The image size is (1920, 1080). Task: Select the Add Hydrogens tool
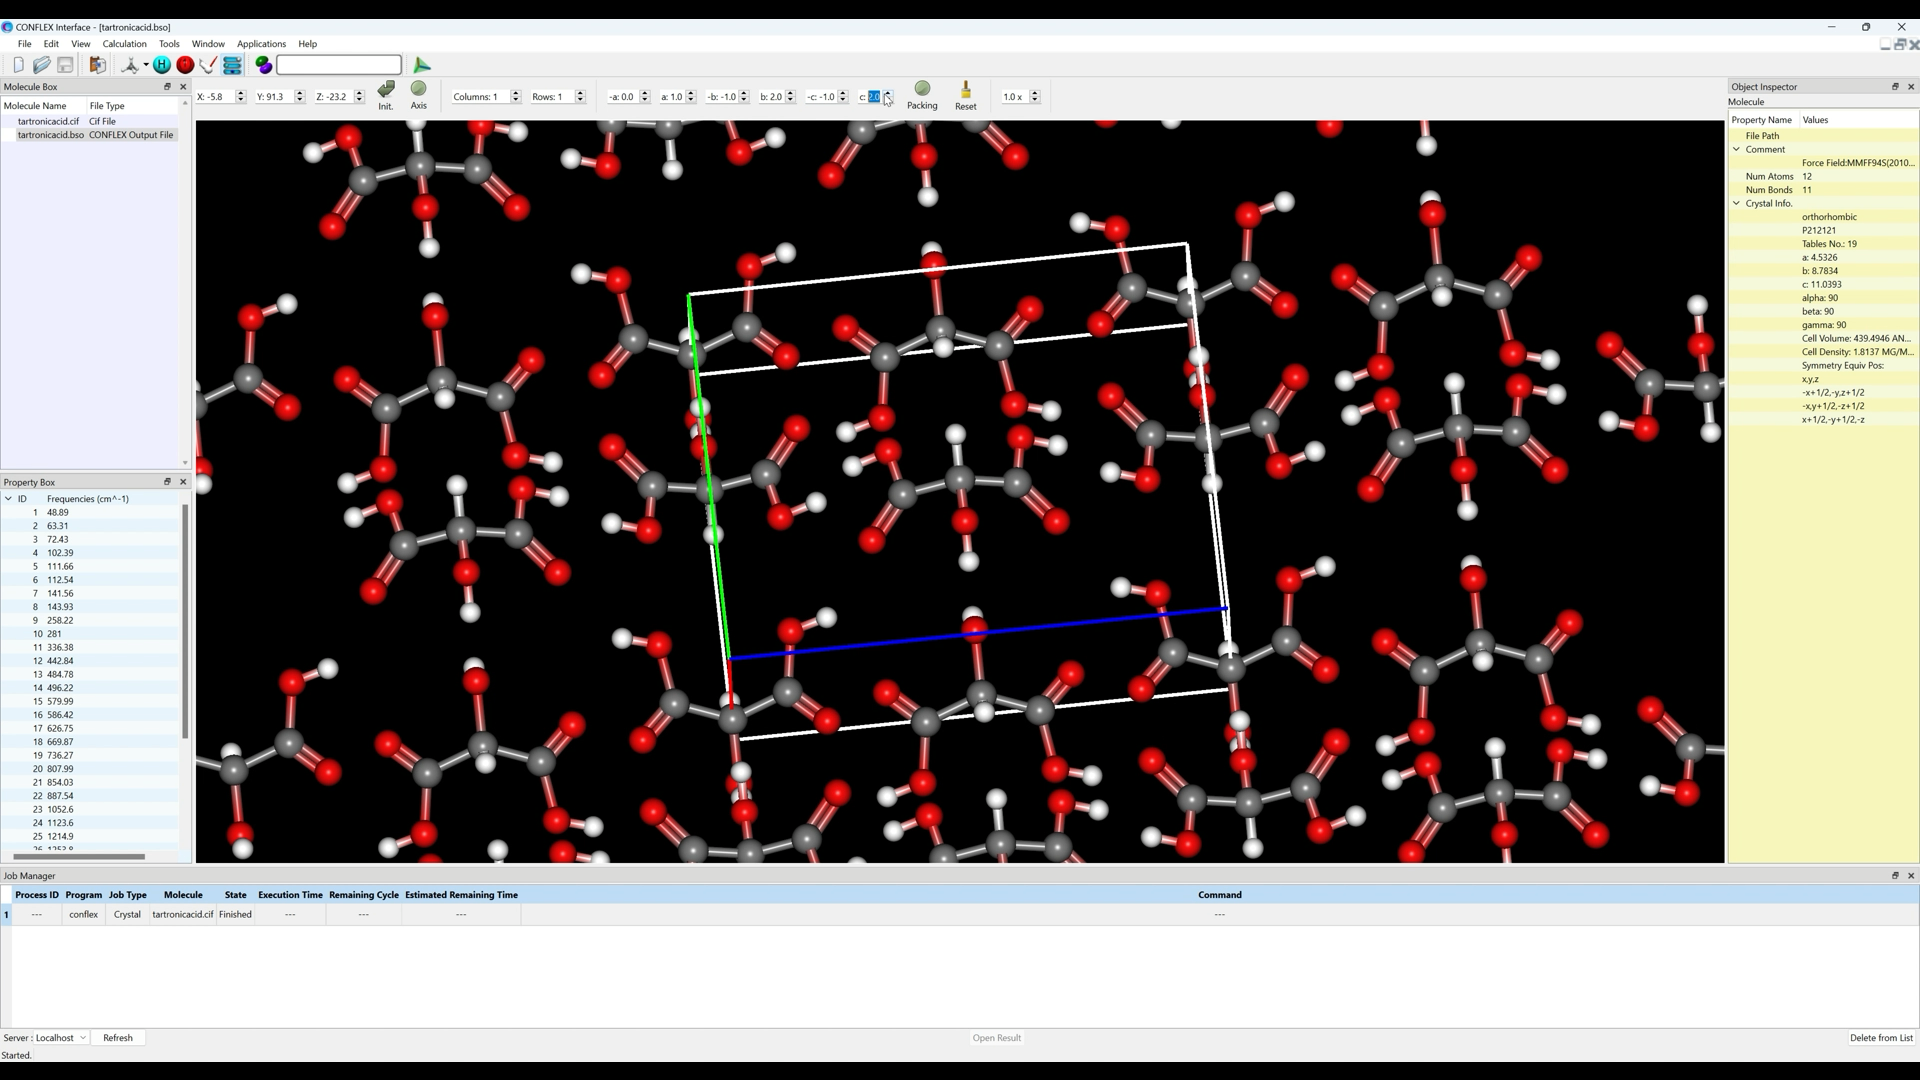pos(162,65)
